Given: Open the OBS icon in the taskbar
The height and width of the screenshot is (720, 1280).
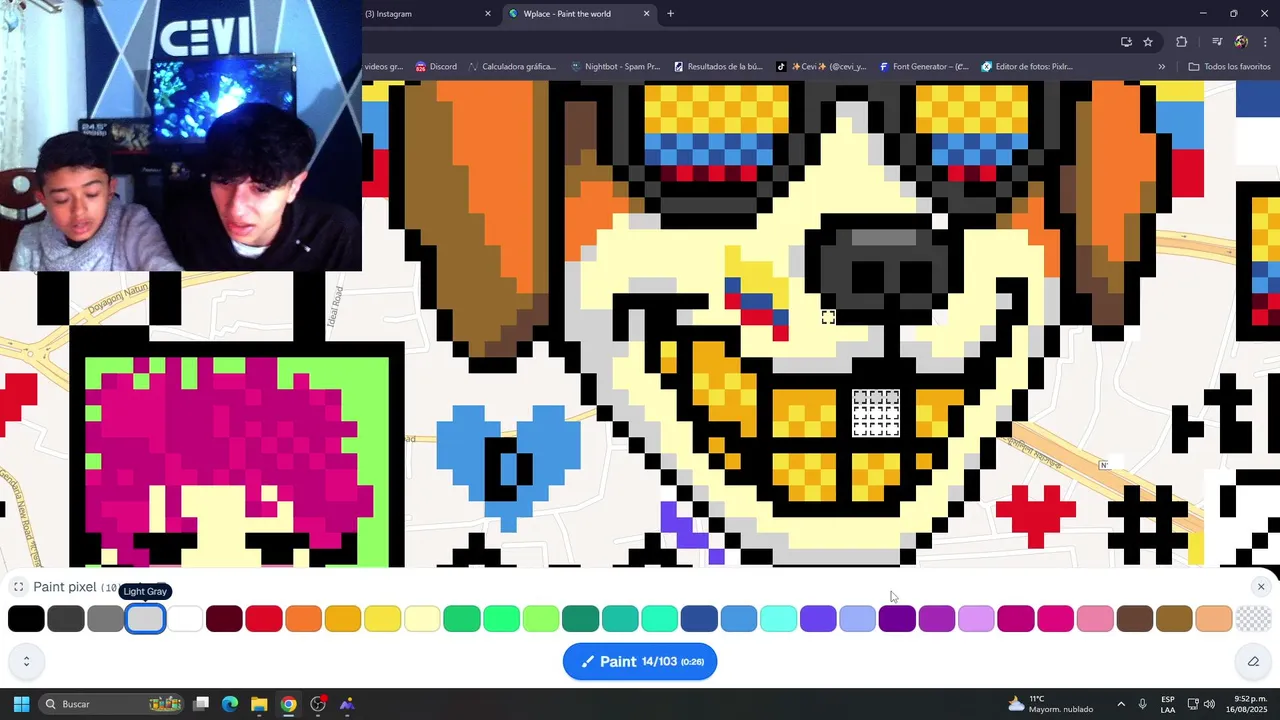Looking at the screenshot, I should point(318,704).
